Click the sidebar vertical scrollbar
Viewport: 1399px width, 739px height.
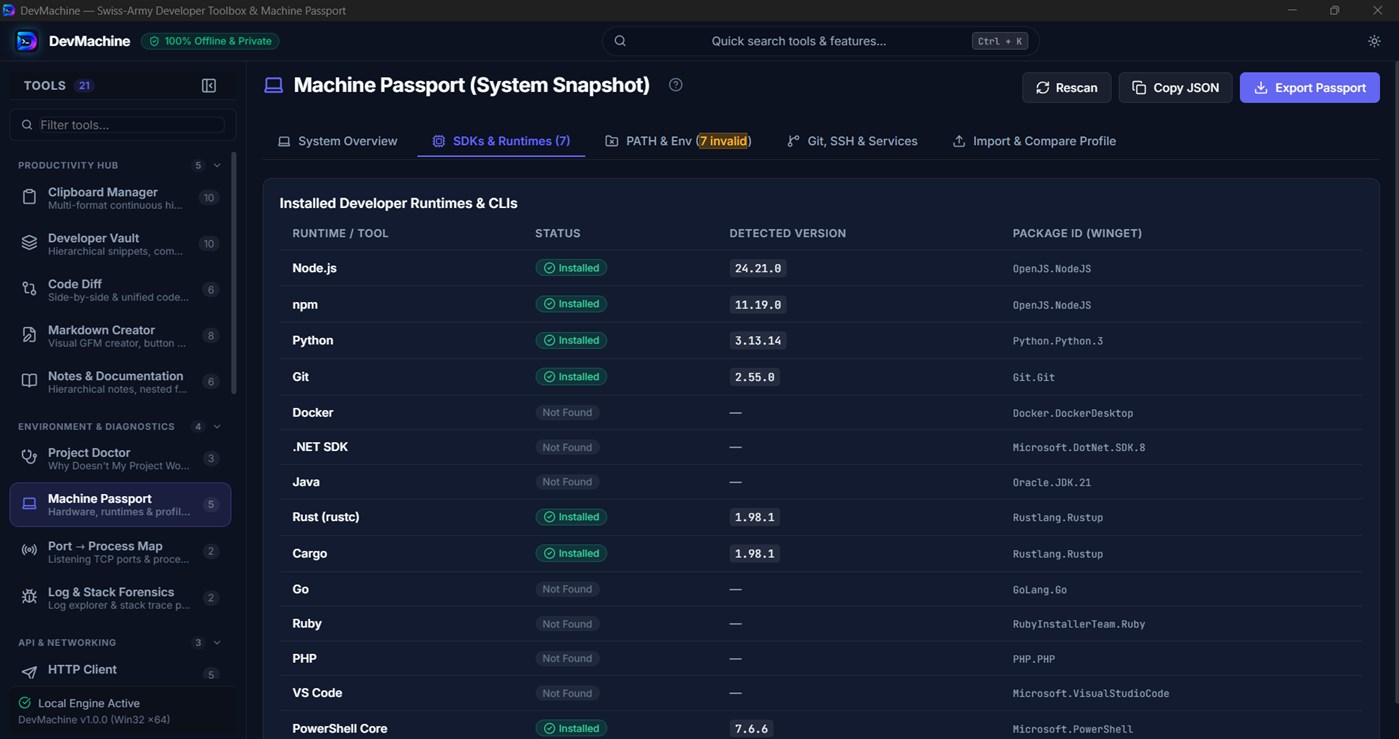234,272
